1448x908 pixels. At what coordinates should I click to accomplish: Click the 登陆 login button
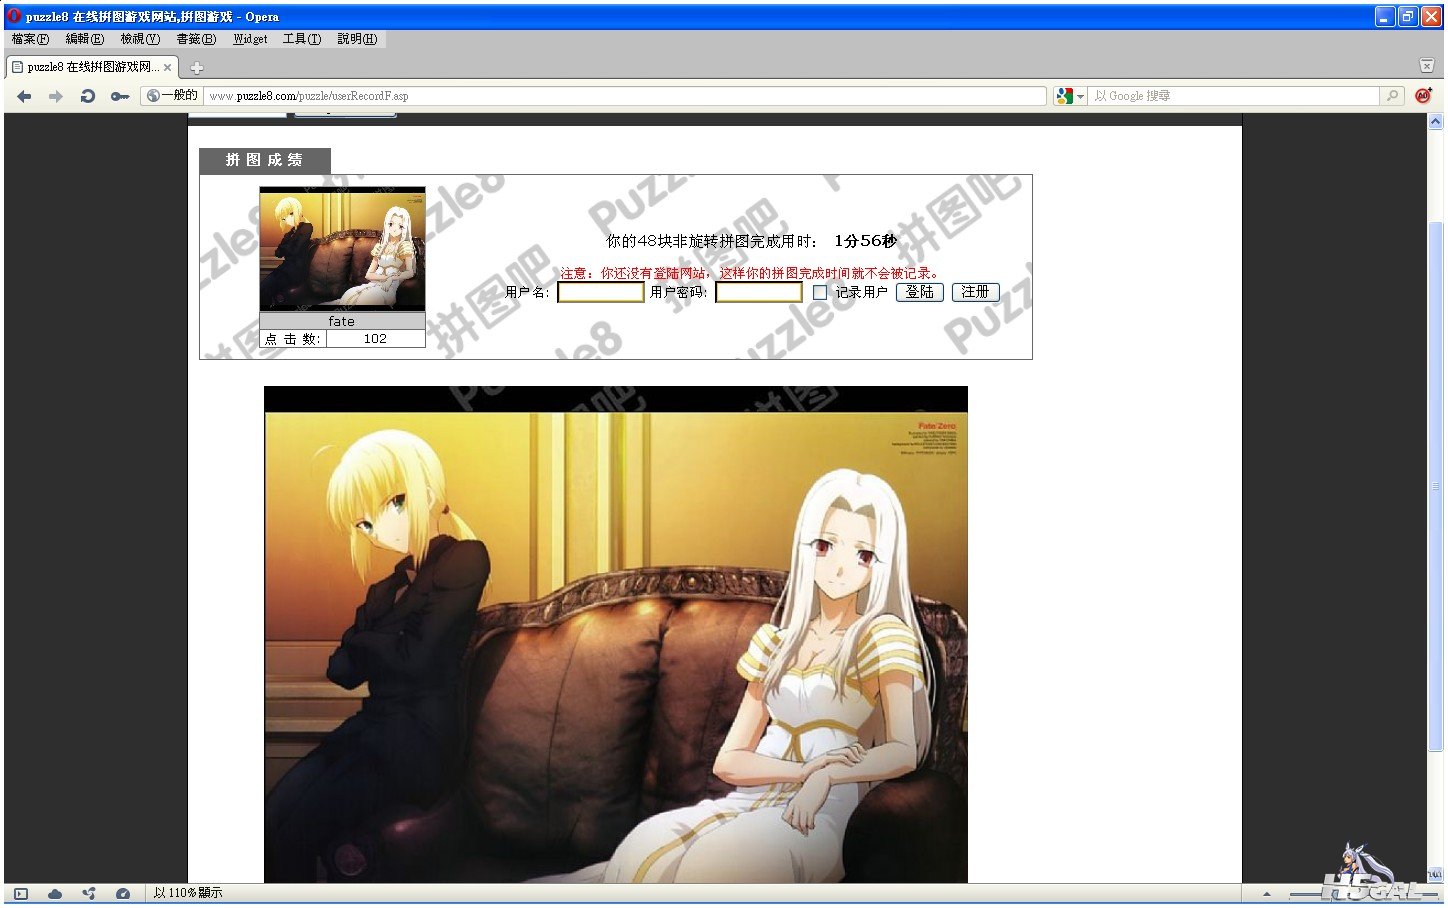pos(919,292)
